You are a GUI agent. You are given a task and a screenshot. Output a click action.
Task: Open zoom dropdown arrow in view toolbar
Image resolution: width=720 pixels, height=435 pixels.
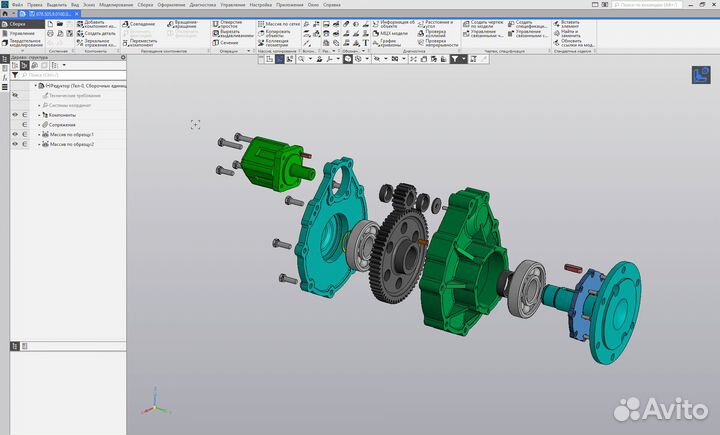coord(310,59)
